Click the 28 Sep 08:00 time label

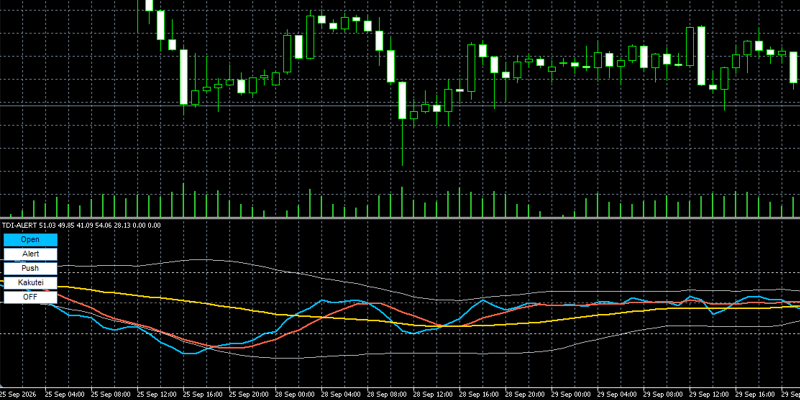coord(385,394)
